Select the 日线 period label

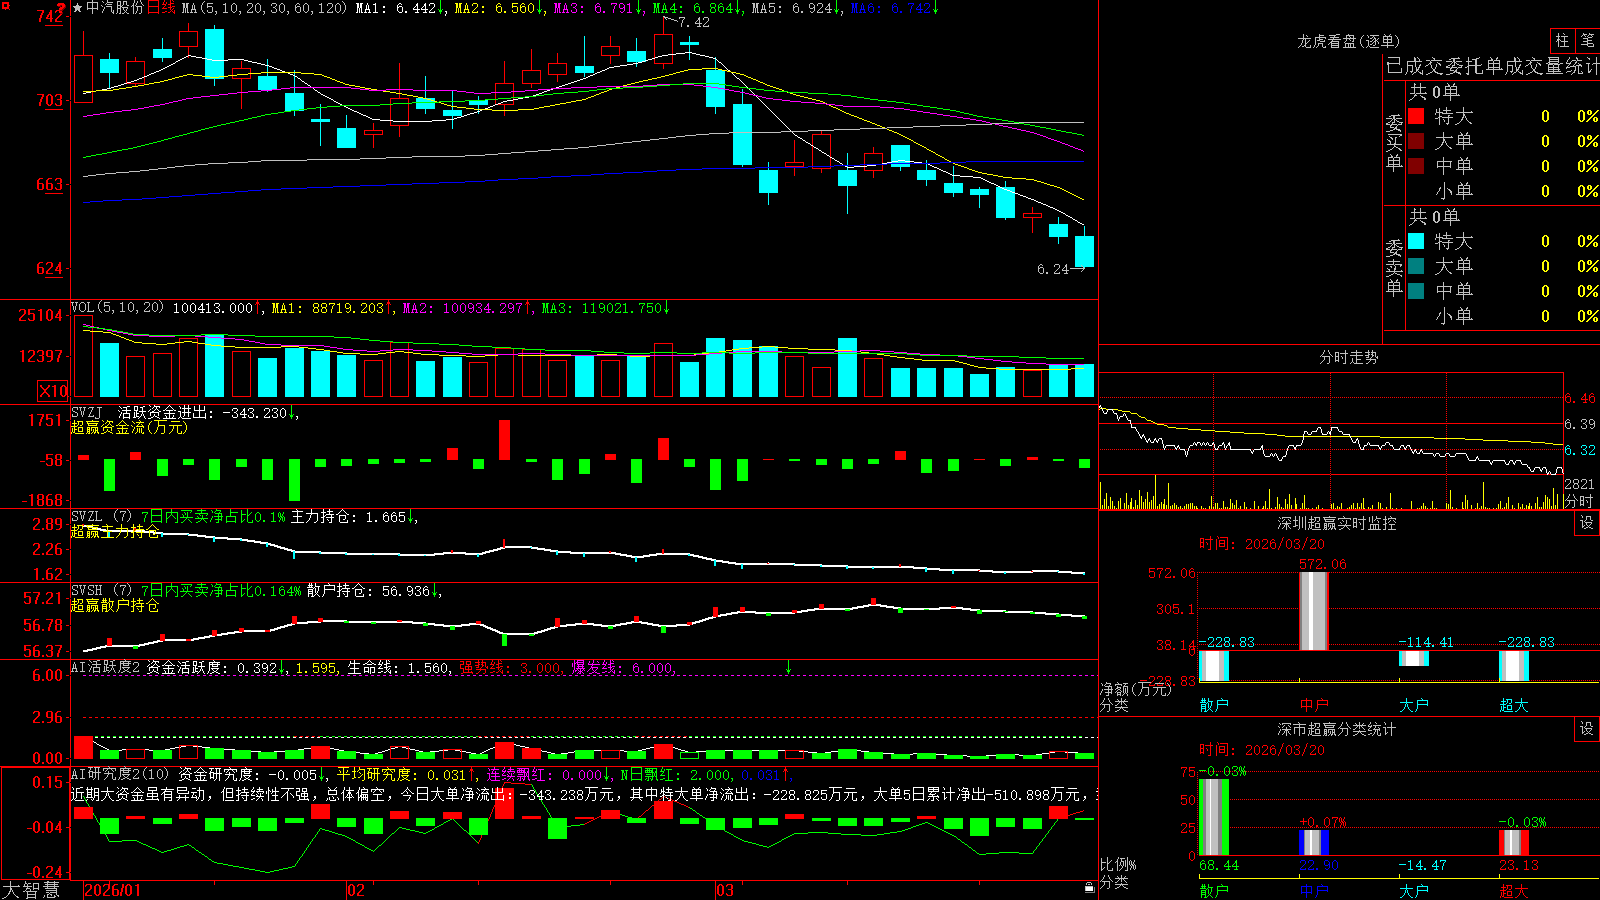tap(161, 8)
